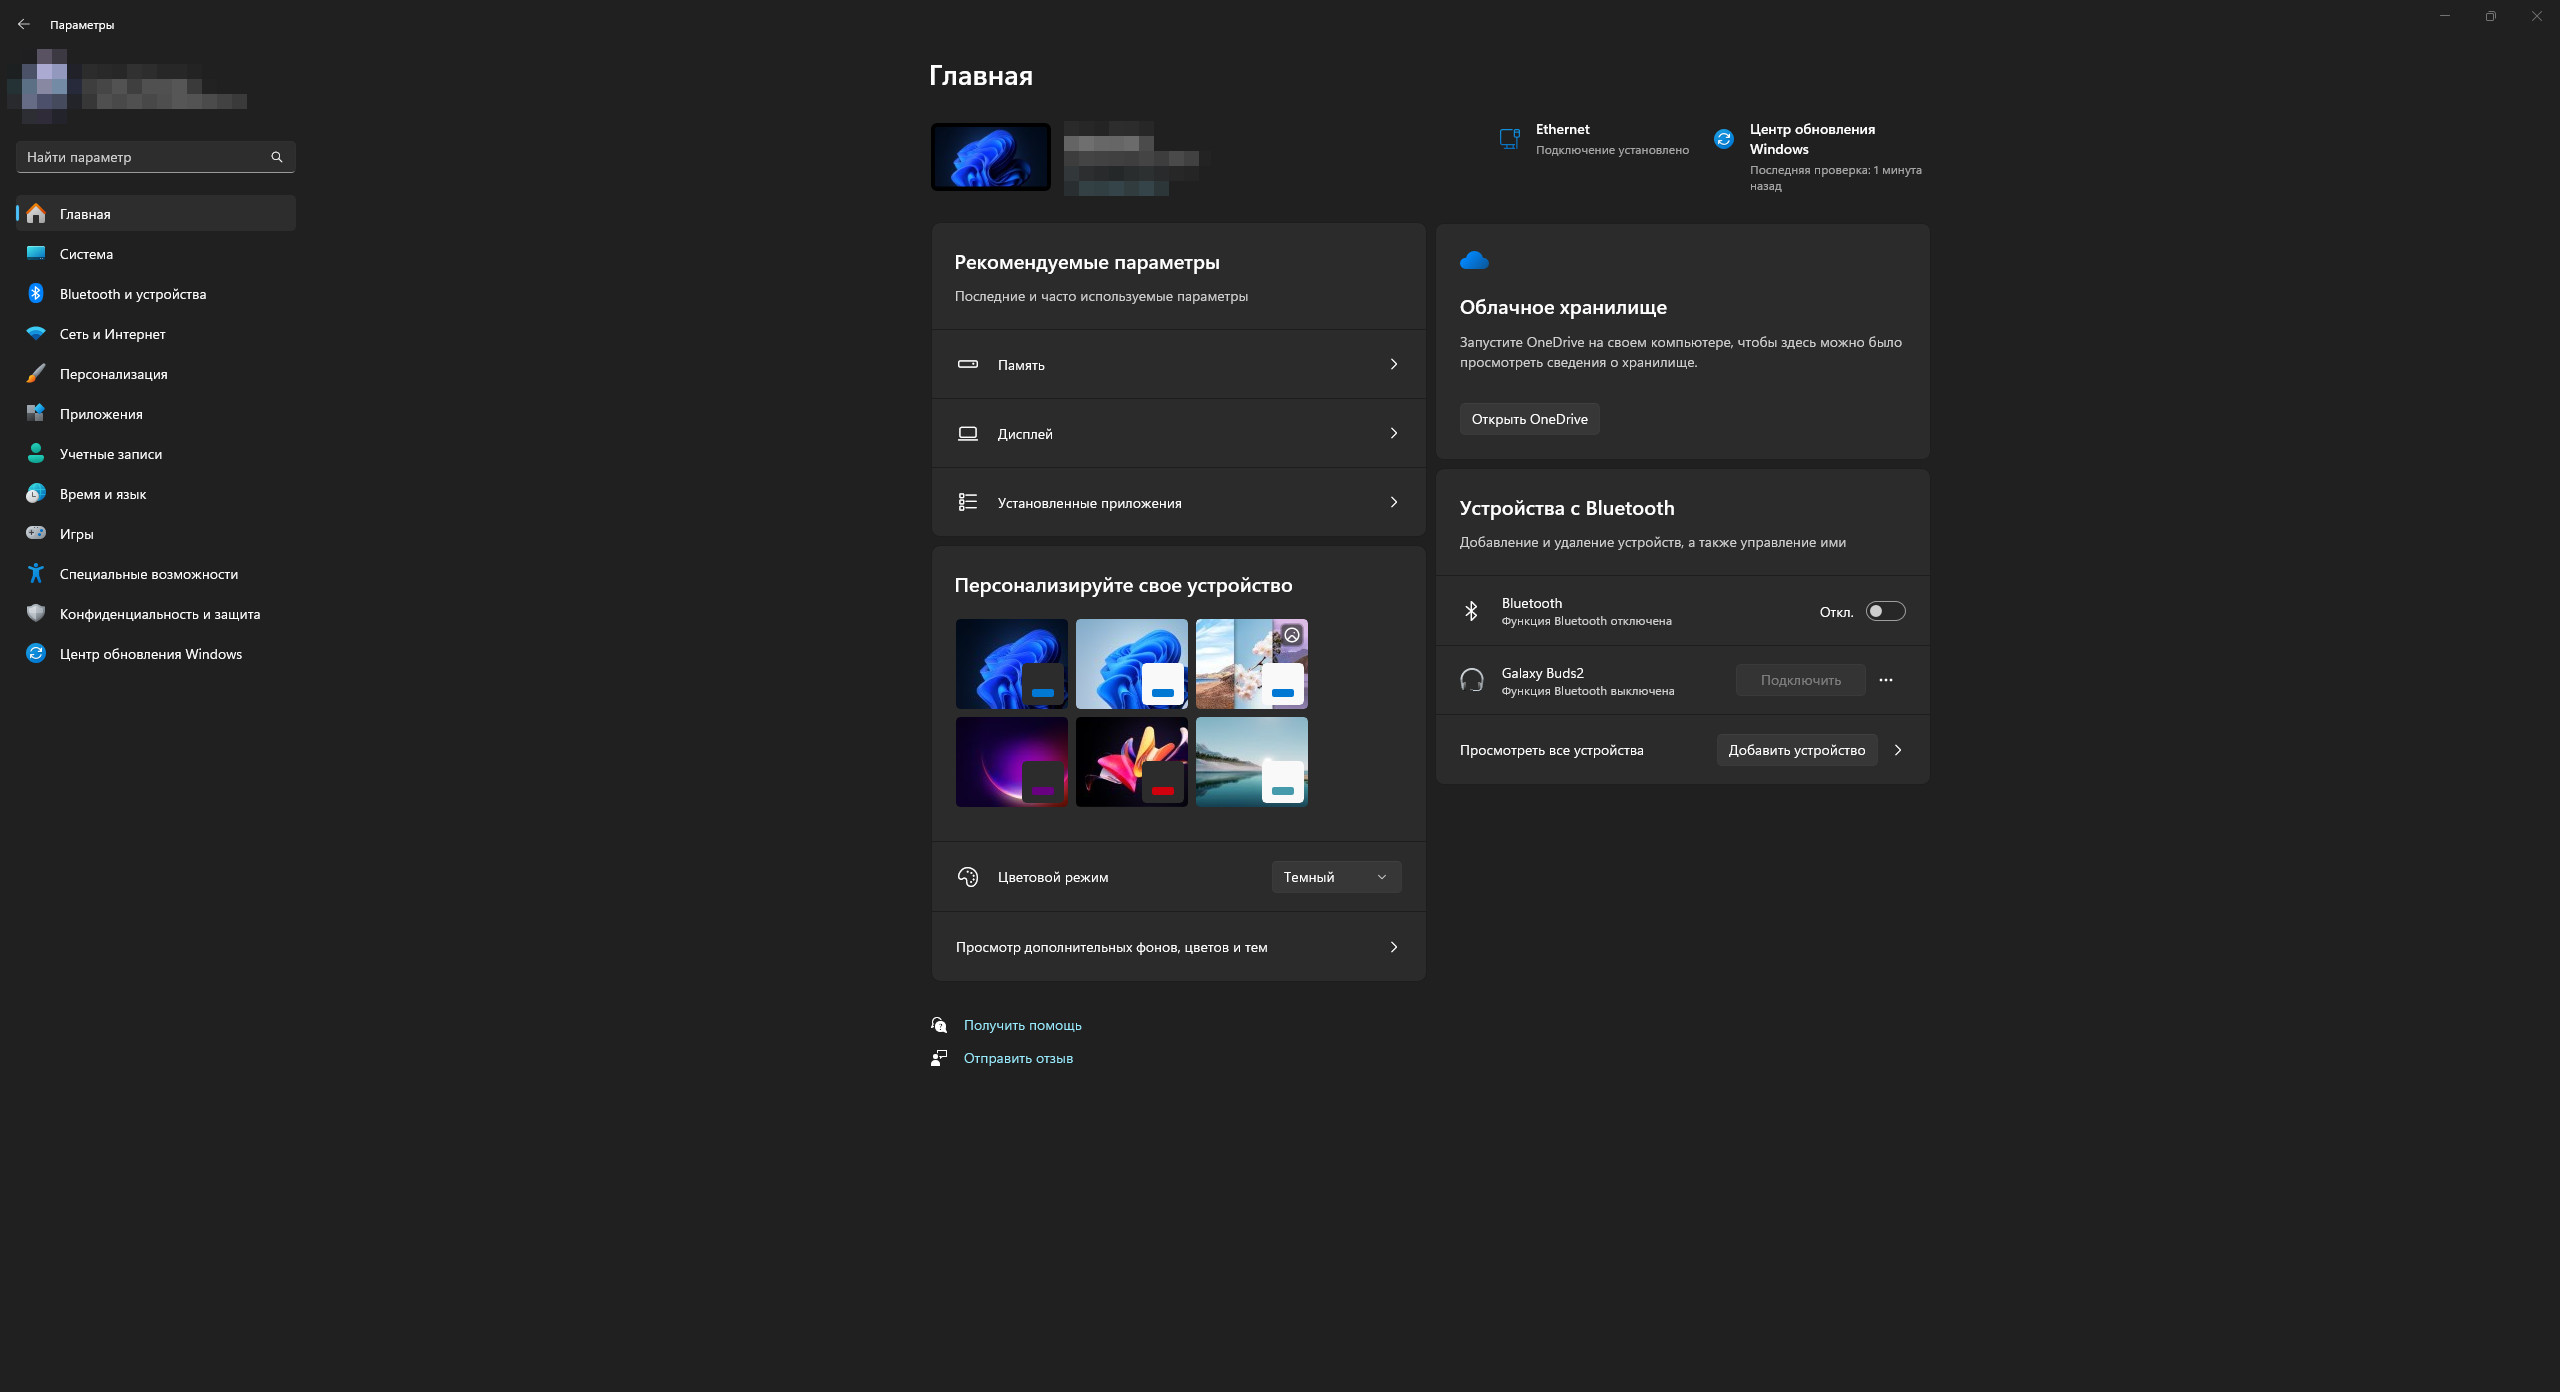Click the OneDrive cloud icon
The height and width of the screenshot is (1392, 2560).
(x=1474, y=261)
